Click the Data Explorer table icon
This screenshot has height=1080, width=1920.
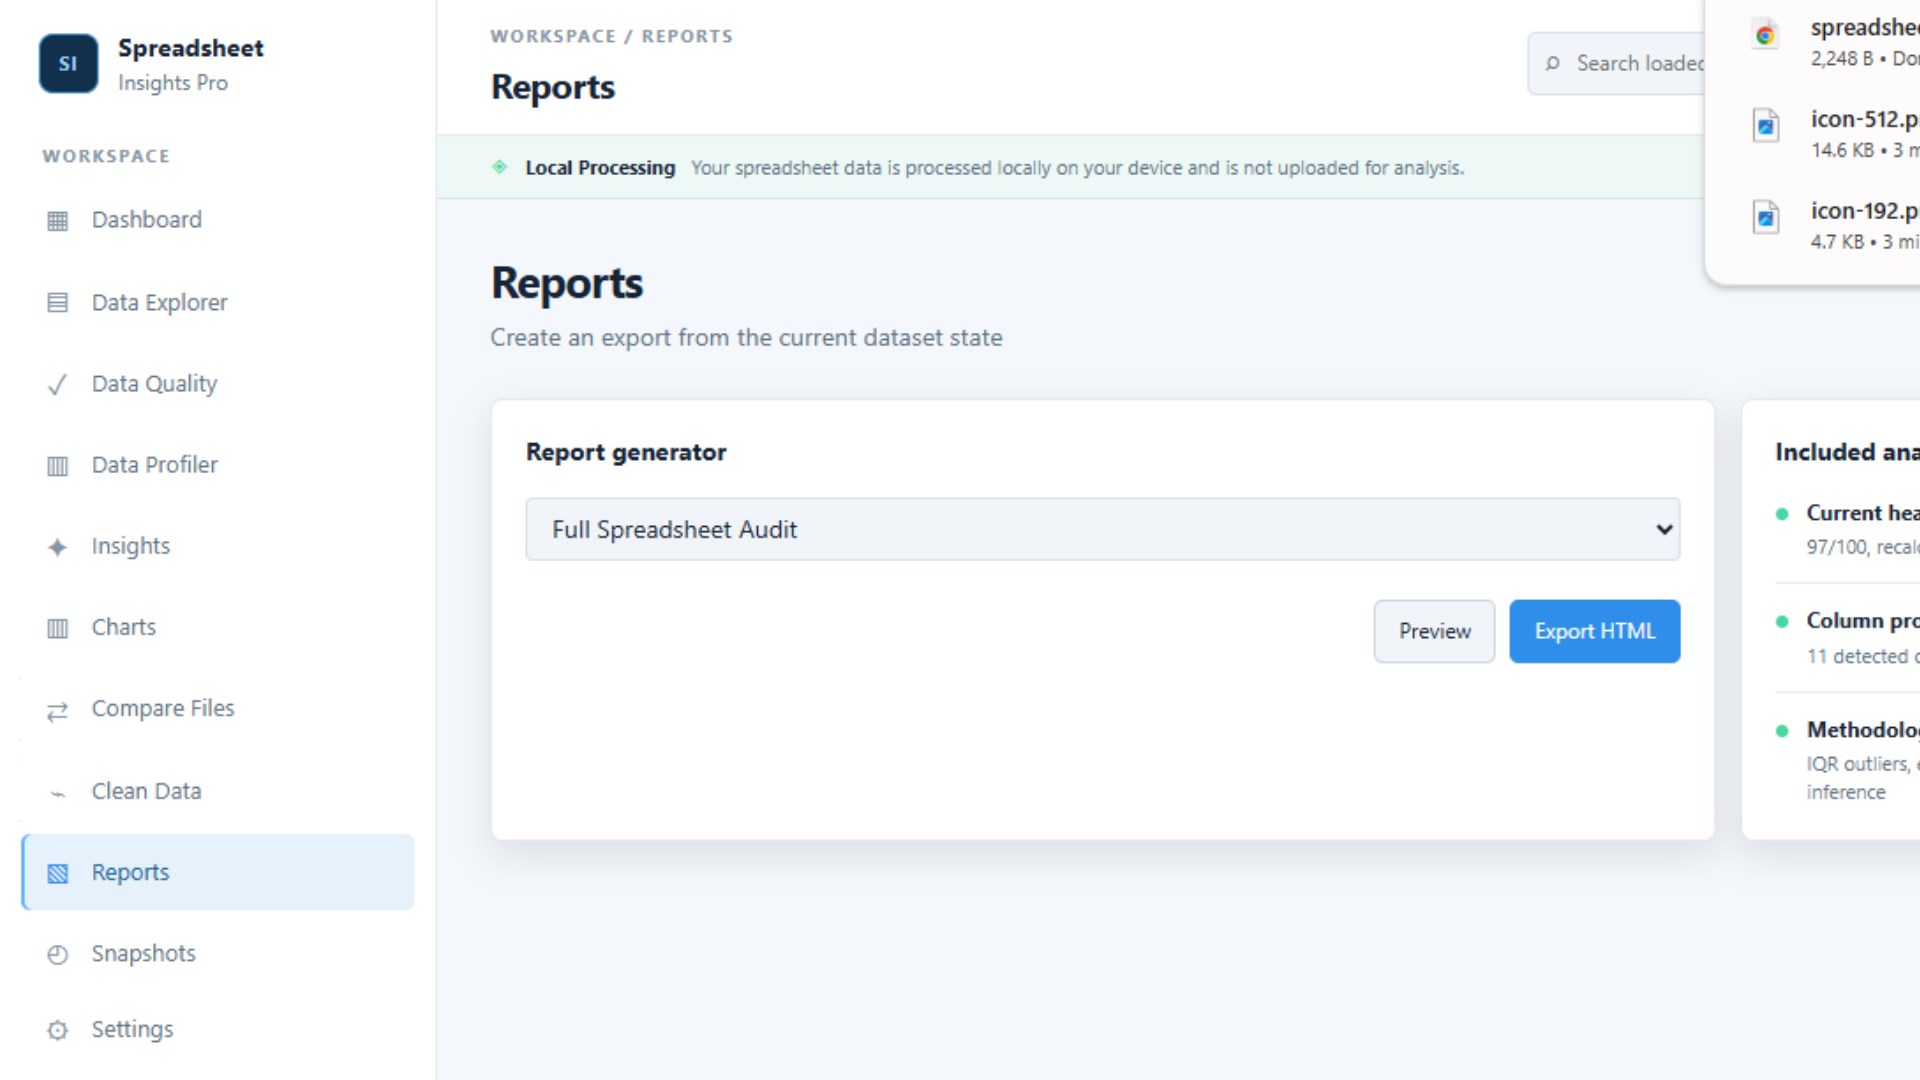(x=58, y=303)
